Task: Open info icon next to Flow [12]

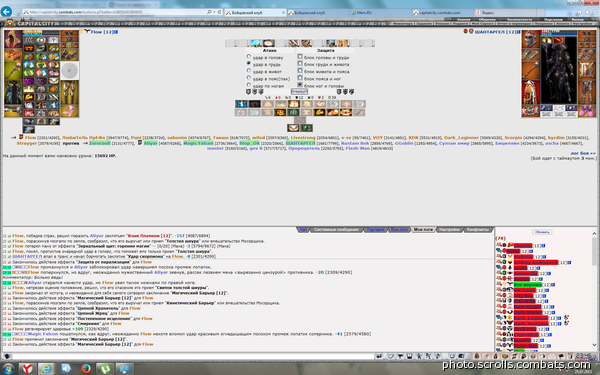Action: (116, 32)
